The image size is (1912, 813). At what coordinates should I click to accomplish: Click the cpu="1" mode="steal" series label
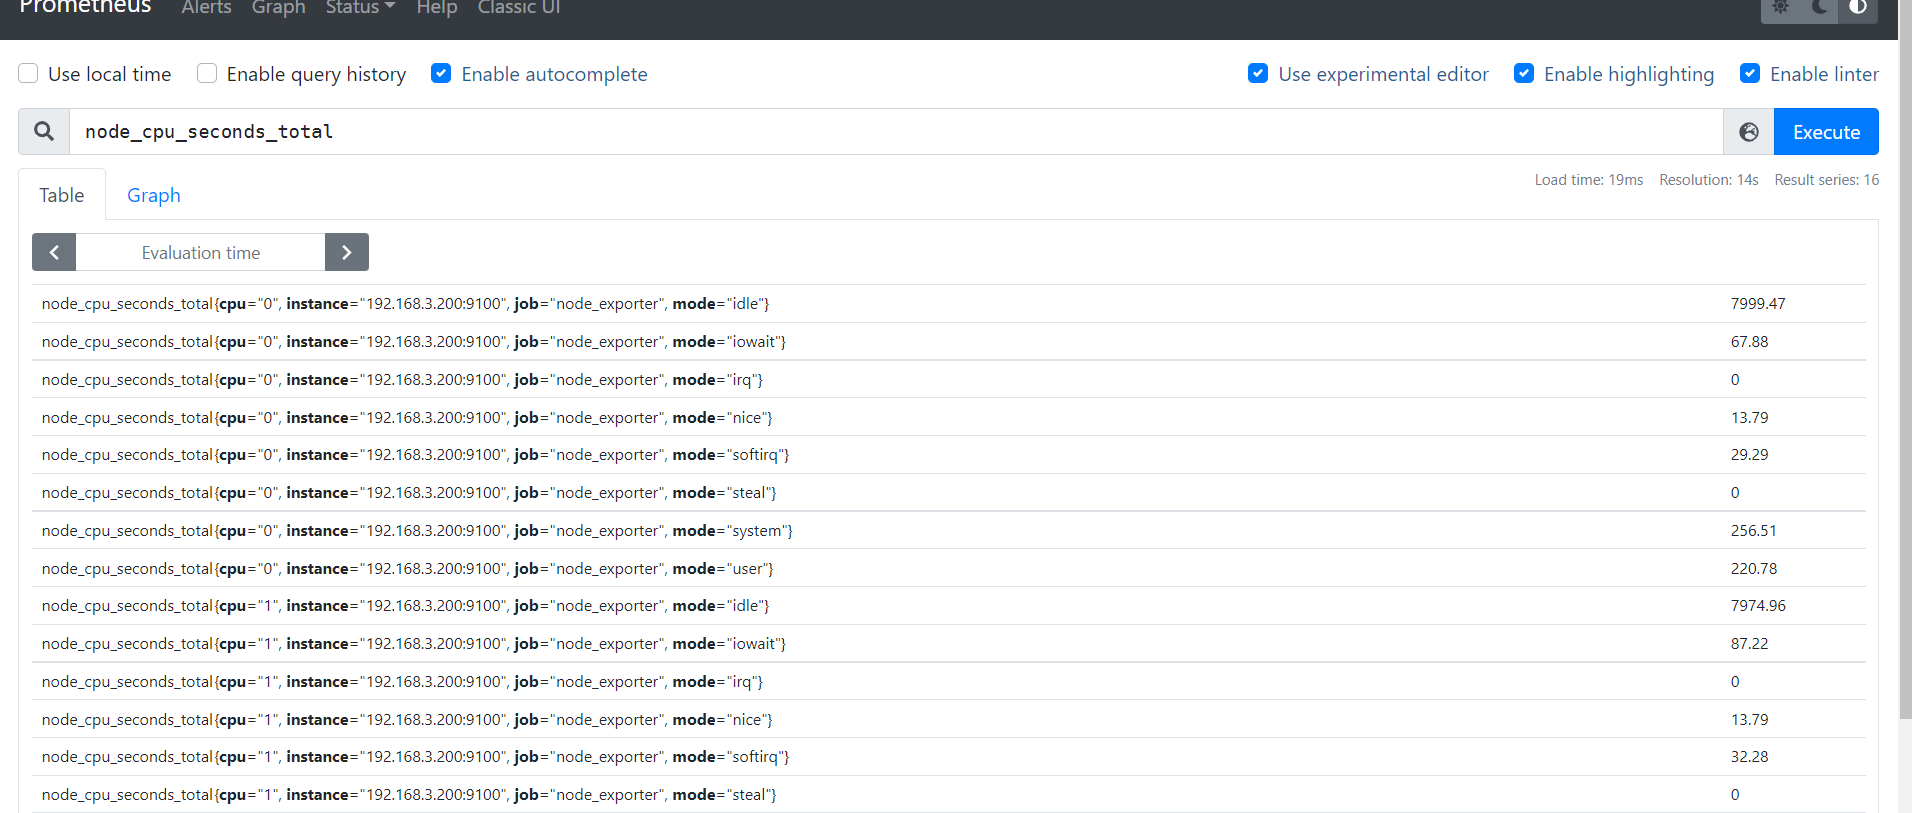coord(409,795)
